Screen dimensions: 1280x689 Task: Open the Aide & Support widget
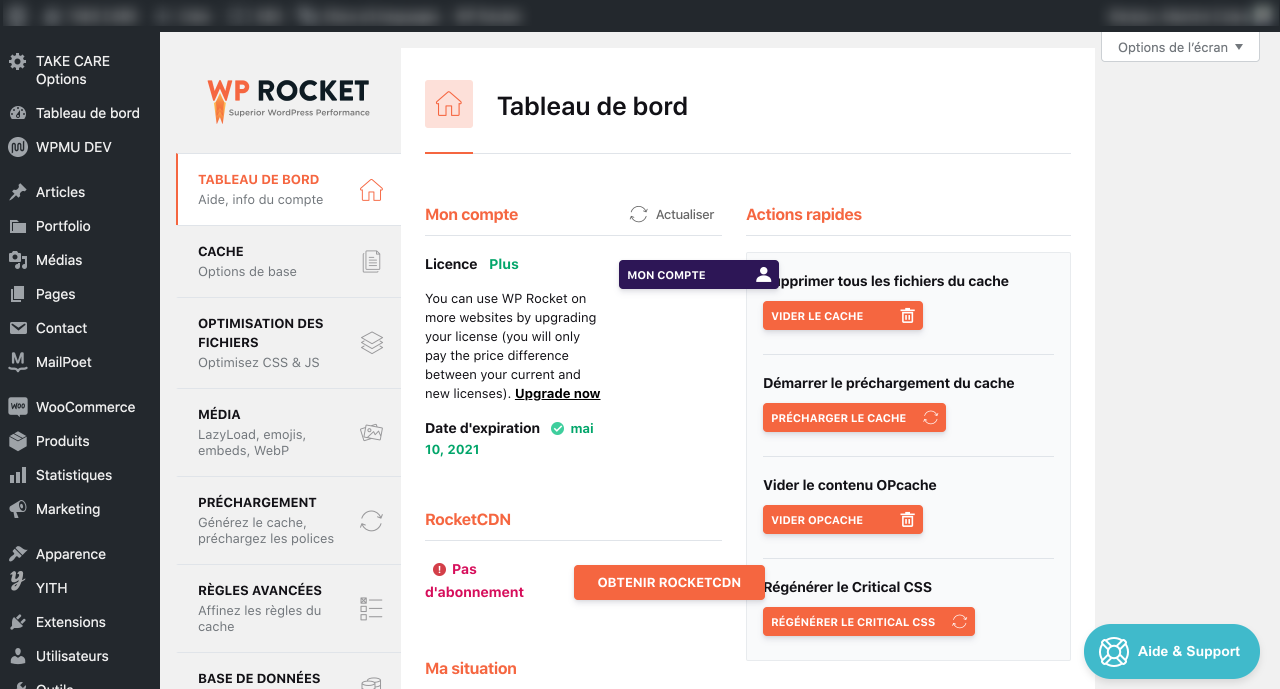[1171, 652]
